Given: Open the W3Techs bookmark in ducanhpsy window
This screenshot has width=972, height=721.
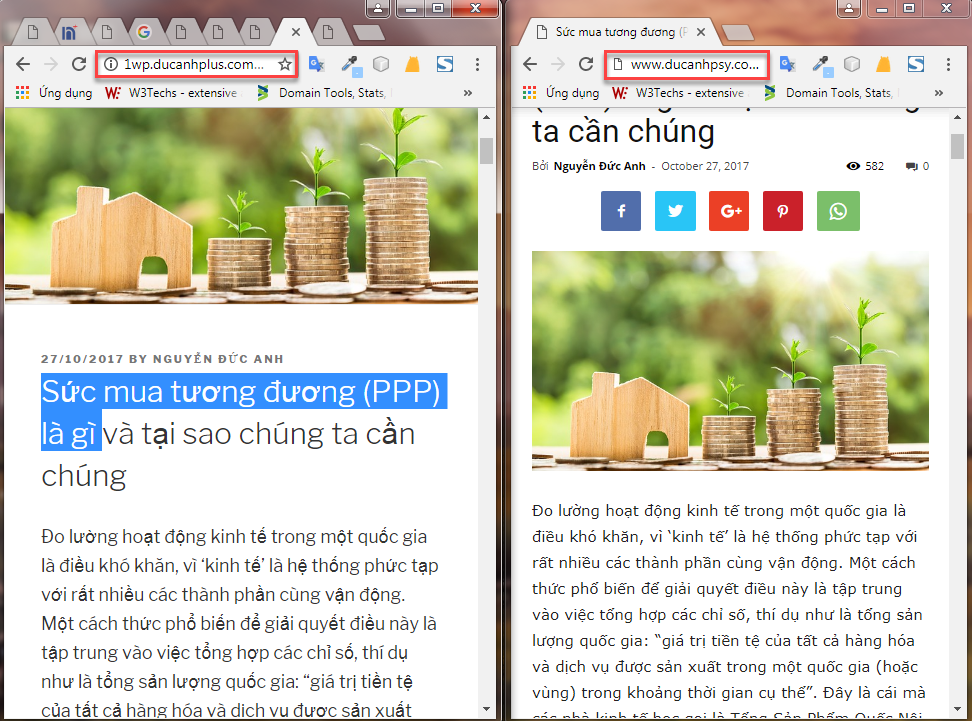Looking at the screenshot, I should pyautogui.click(x=677, y=93).
